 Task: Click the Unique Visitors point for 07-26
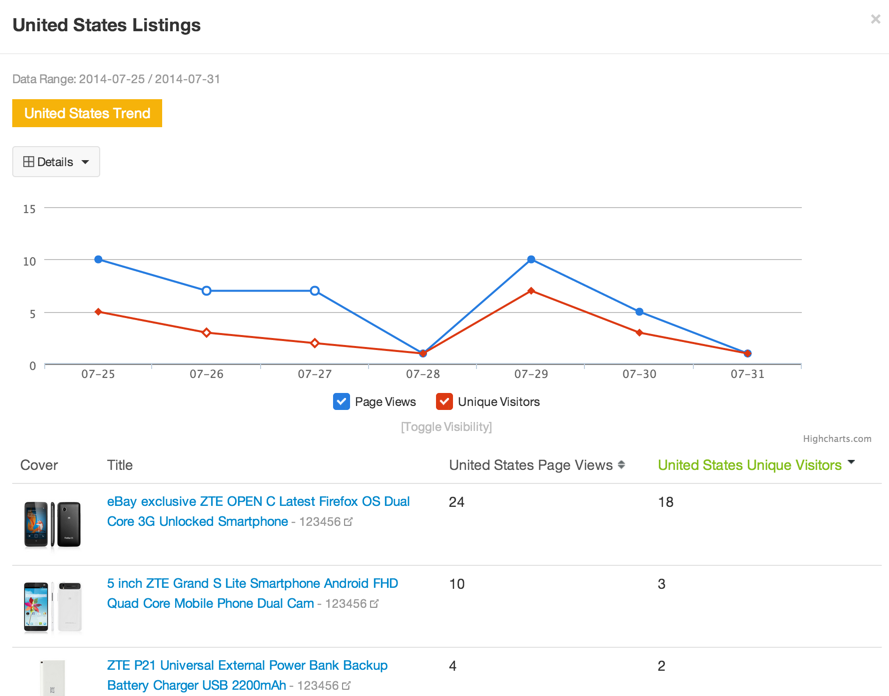pyautogui.click(x=206, y=333)
